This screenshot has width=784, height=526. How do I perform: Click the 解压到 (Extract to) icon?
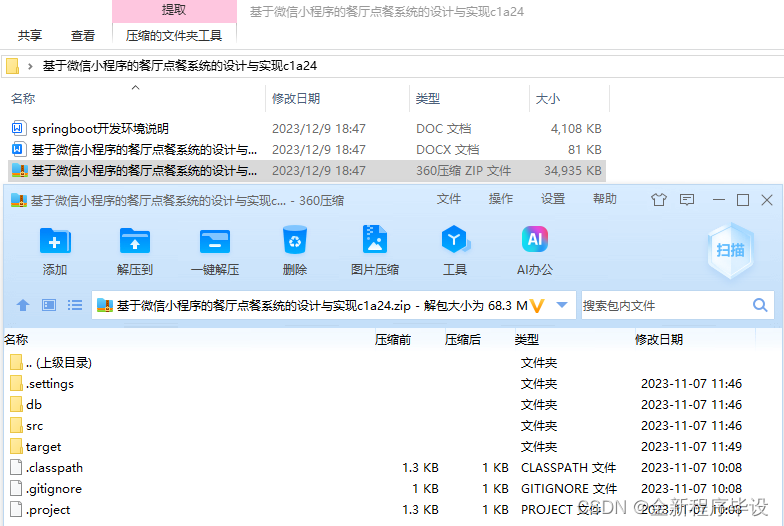[134, 242]
